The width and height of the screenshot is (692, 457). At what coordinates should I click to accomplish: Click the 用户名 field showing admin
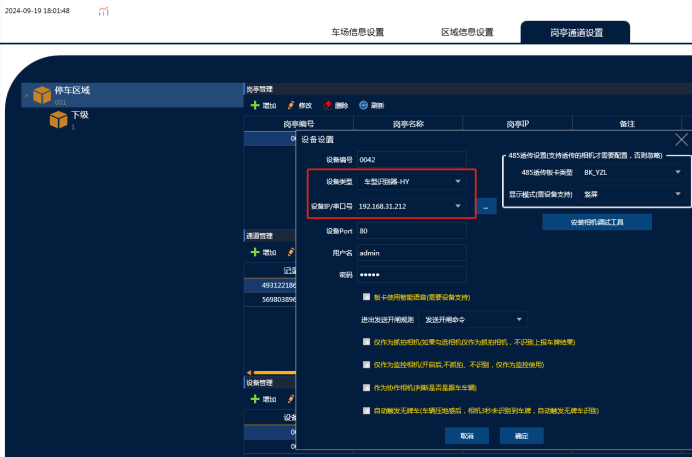[x=411, y=253]
